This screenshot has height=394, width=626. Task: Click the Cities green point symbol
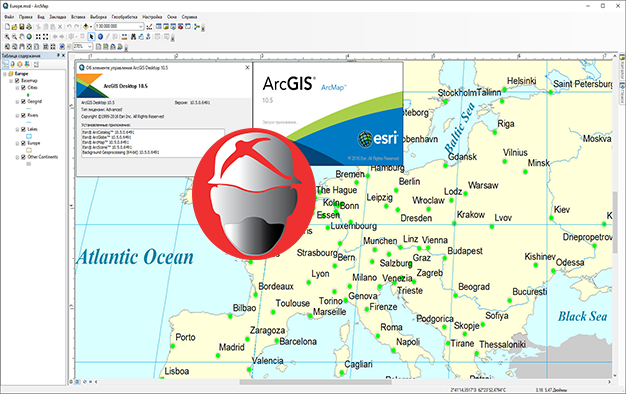point(28,95)
